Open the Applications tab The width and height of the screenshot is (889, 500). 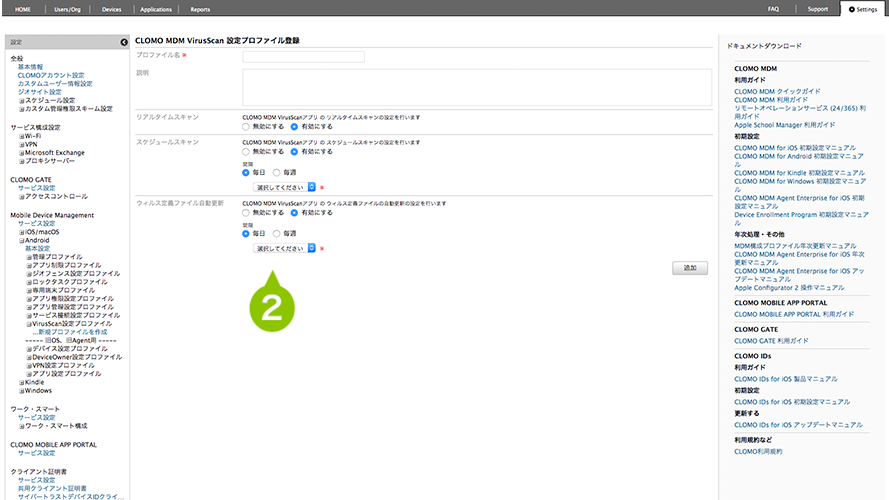[156, 9]
